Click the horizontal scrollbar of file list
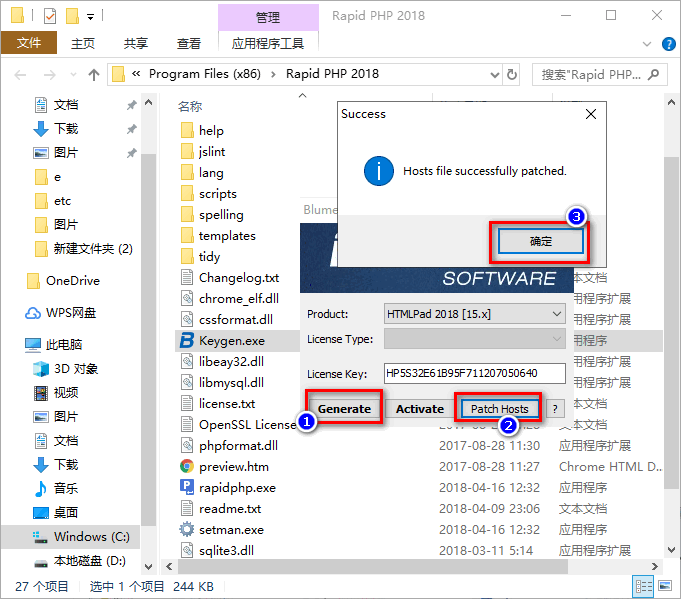 click(373, 566)
